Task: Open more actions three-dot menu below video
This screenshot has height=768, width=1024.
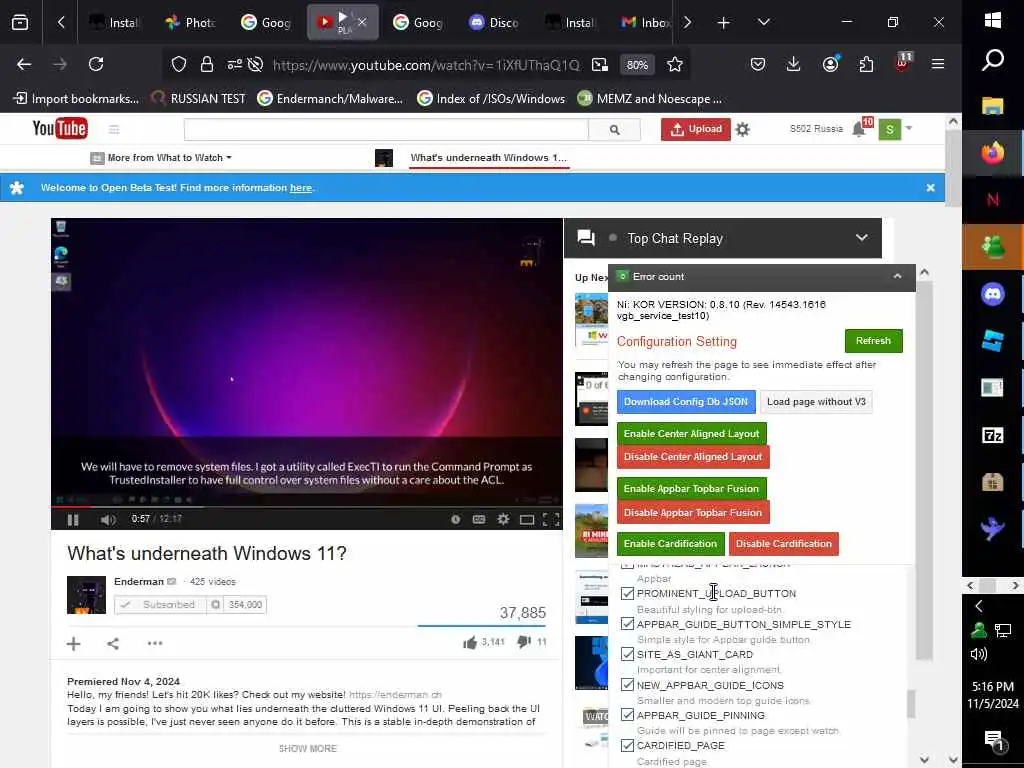Action: (x=155, y=643)
